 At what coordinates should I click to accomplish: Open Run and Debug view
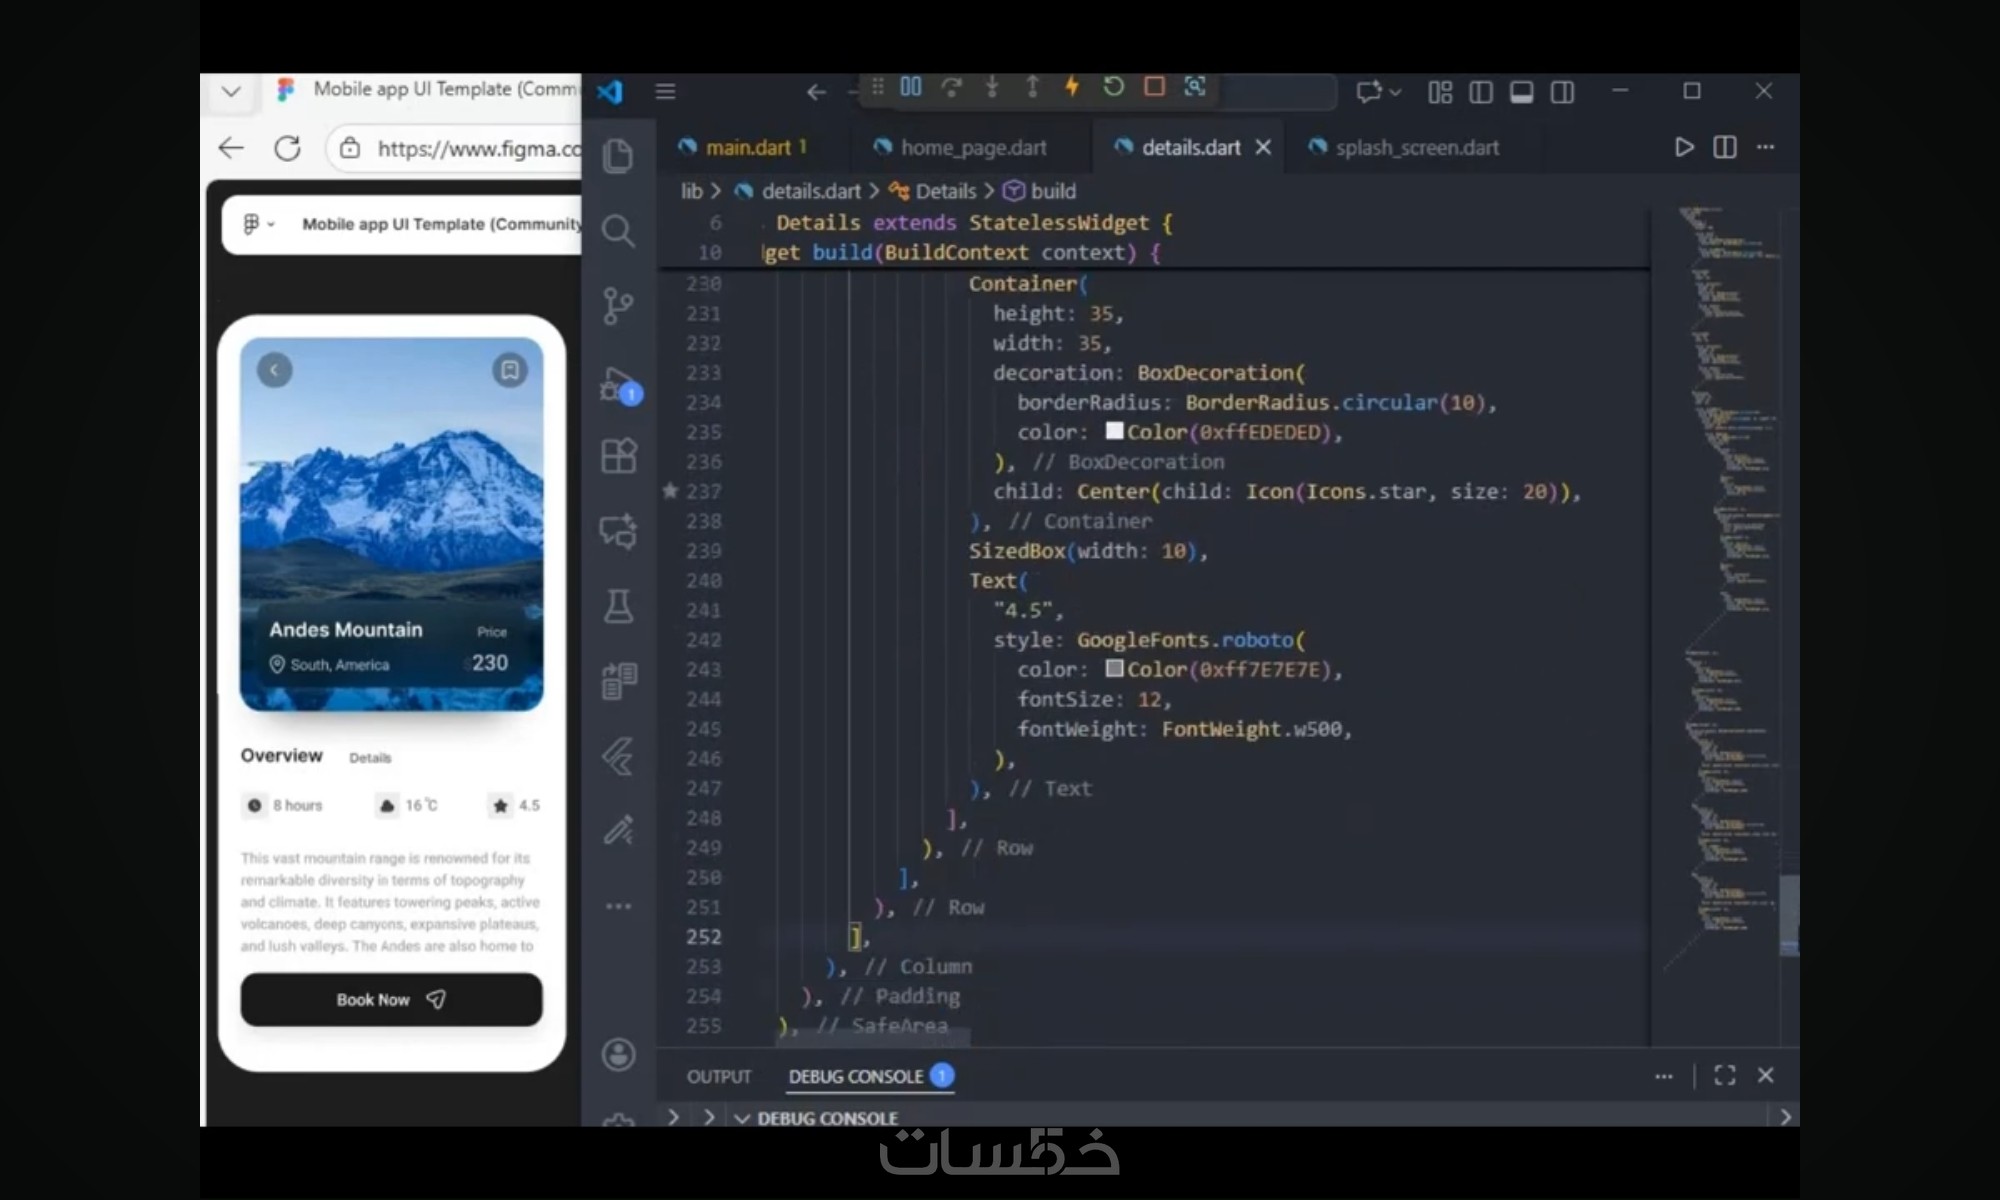pyautogui.click(x=618, y=384)
